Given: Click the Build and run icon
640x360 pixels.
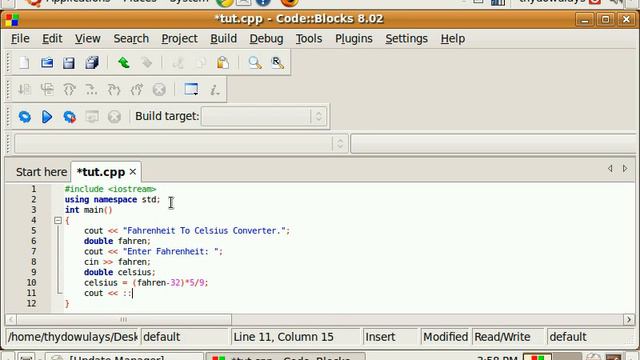Looking at the screenshot, I should (69, 117).
